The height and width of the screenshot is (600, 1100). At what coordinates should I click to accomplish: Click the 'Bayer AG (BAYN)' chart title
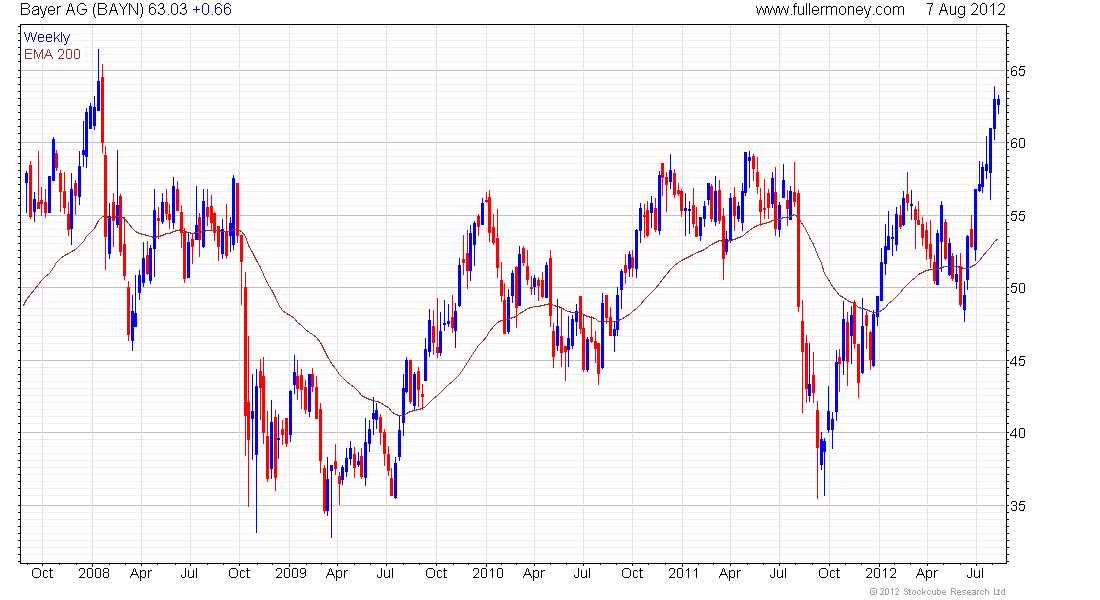click(81, 9)
